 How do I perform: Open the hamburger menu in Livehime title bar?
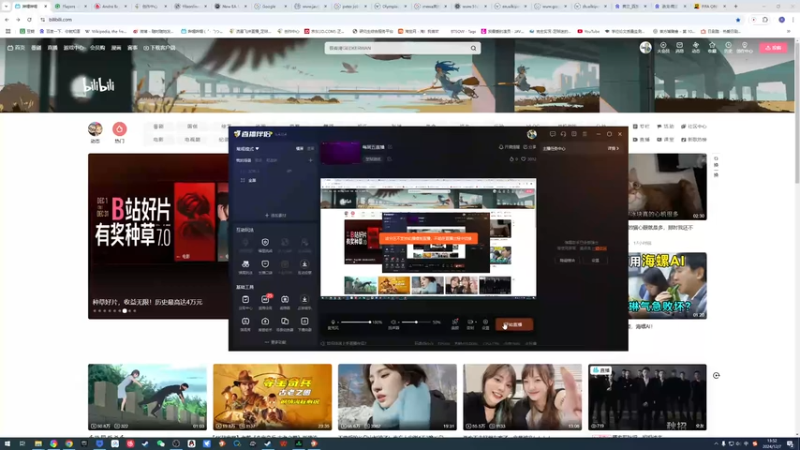[x=585, y=134]
